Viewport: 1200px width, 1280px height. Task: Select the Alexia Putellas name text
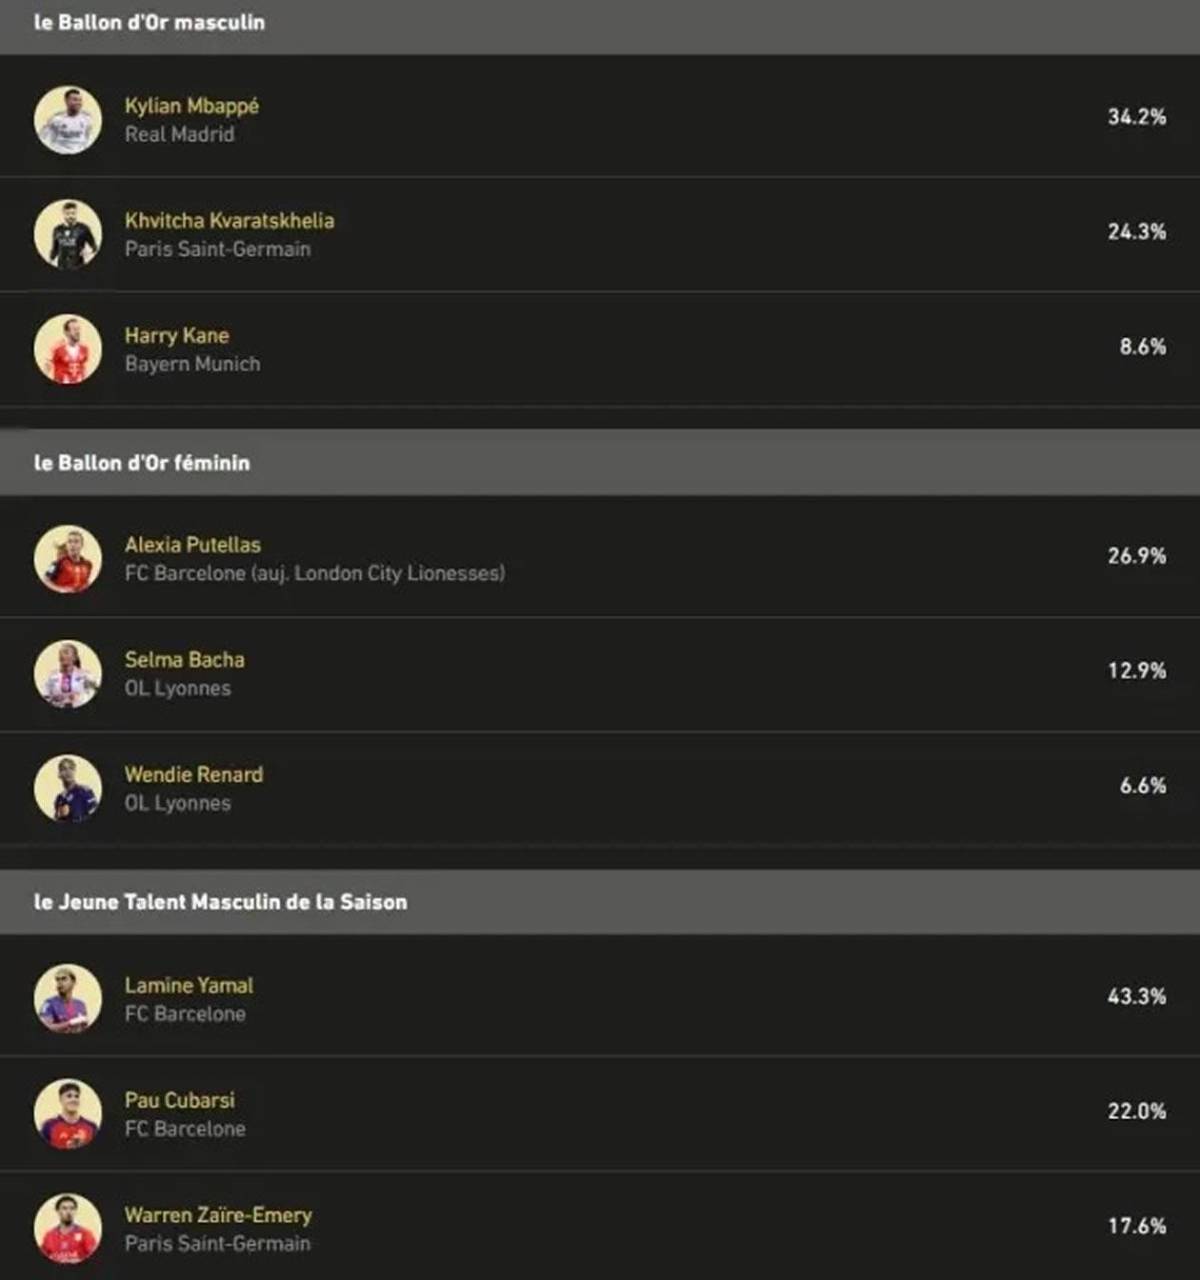193,545
